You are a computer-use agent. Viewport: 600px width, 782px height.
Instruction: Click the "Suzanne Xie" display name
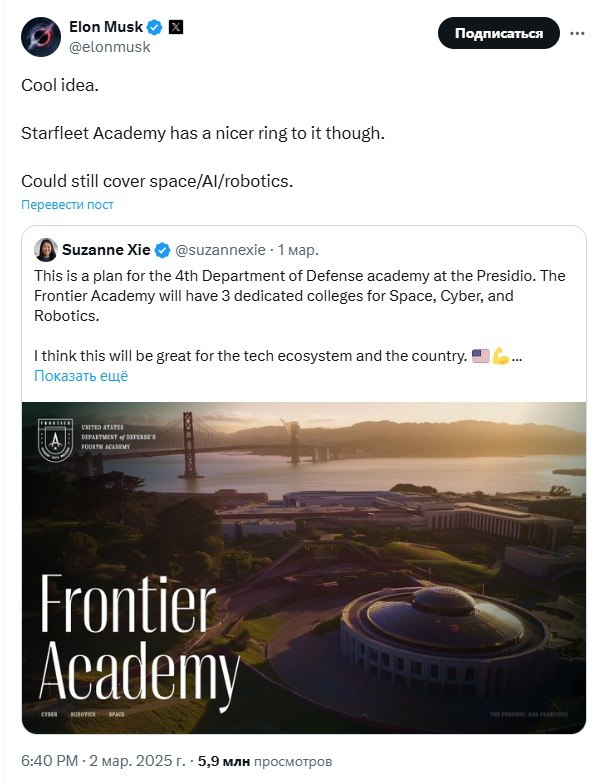point(107,249)
